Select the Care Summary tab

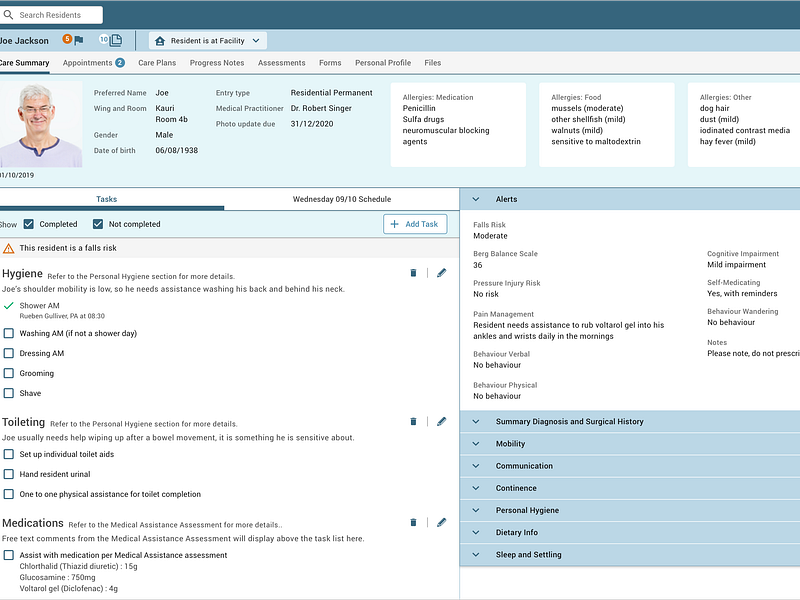click(x=24, y=63)
